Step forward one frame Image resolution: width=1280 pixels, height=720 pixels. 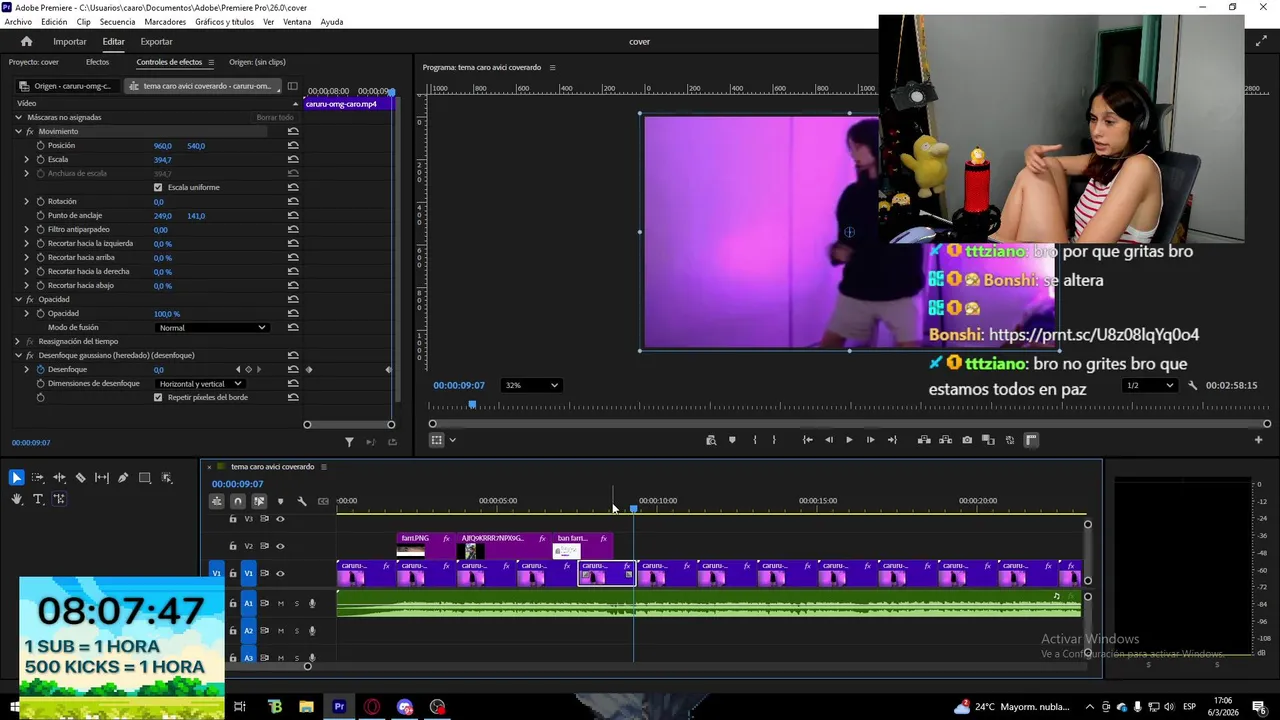pyautogui.click(x=870, y=440)
